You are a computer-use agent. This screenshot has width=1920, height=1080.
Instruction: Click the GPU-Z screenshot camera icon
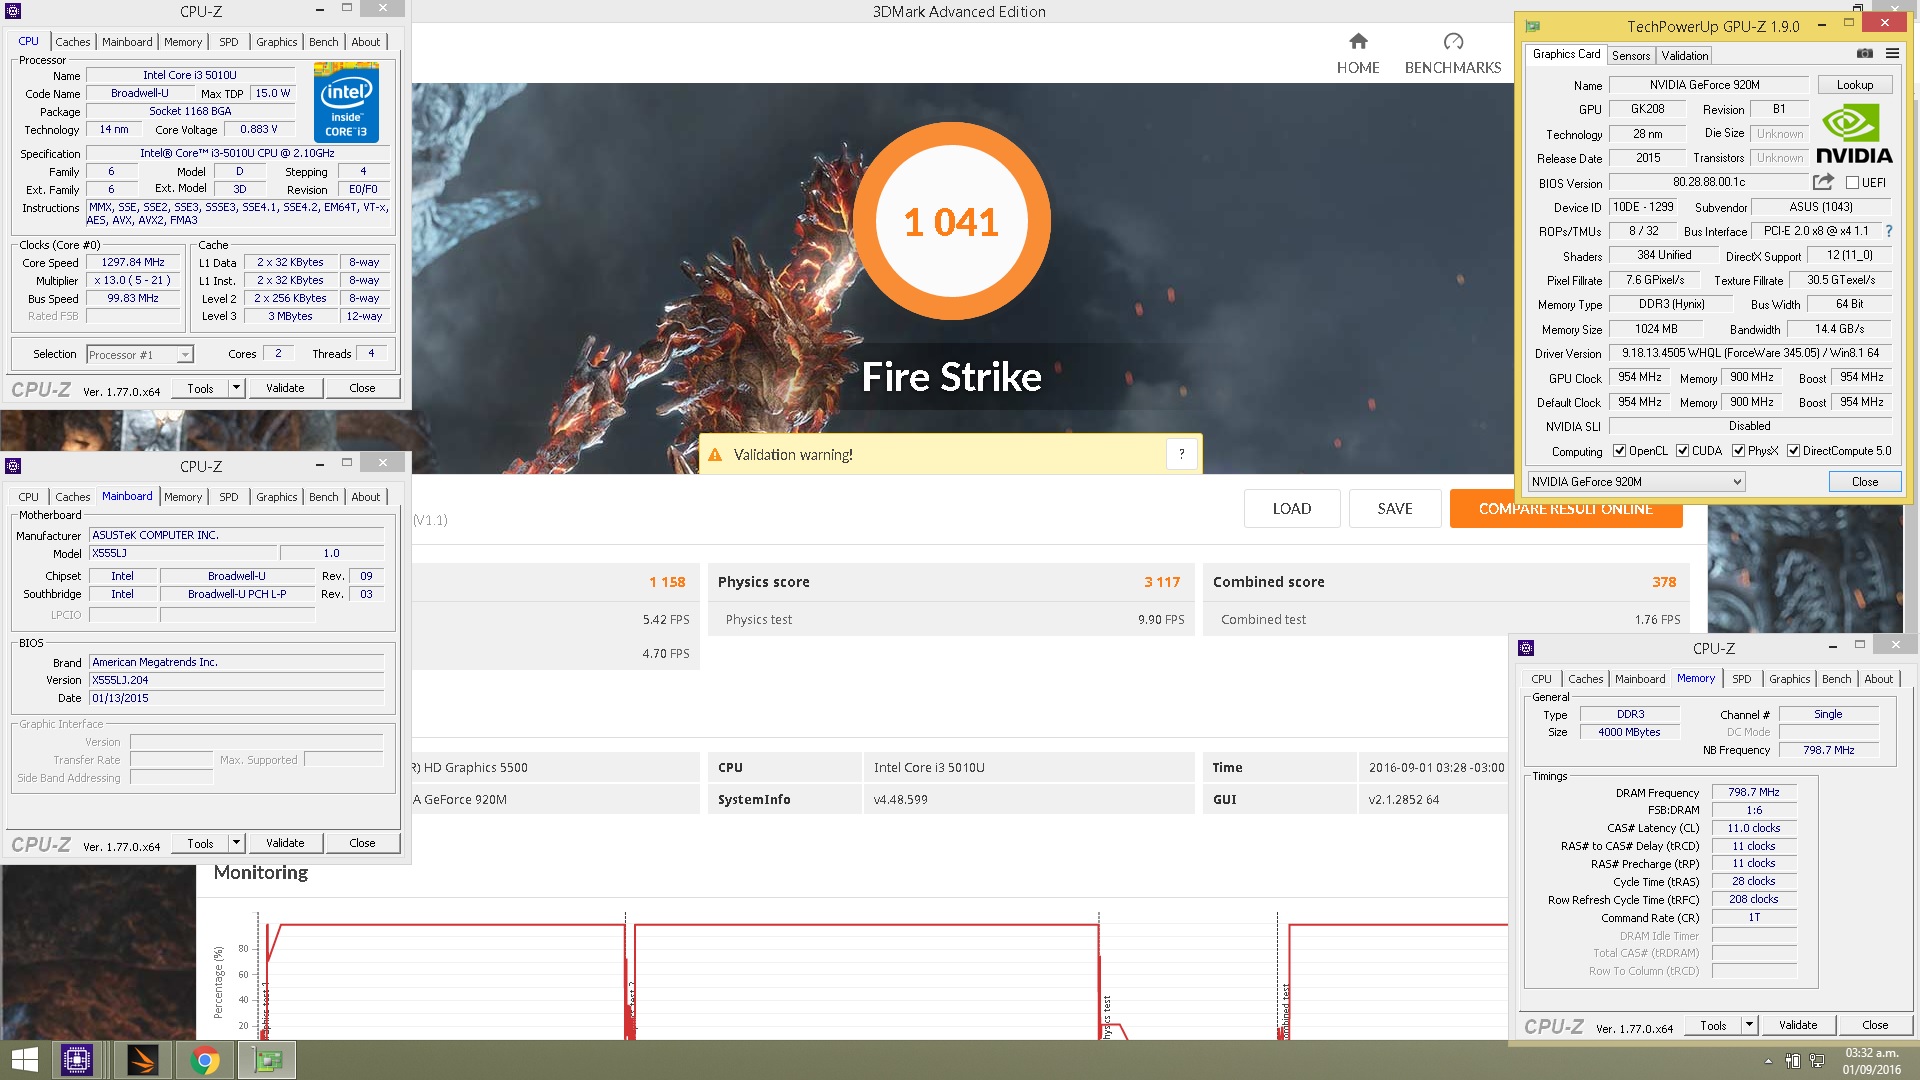tap(1864, 54)
